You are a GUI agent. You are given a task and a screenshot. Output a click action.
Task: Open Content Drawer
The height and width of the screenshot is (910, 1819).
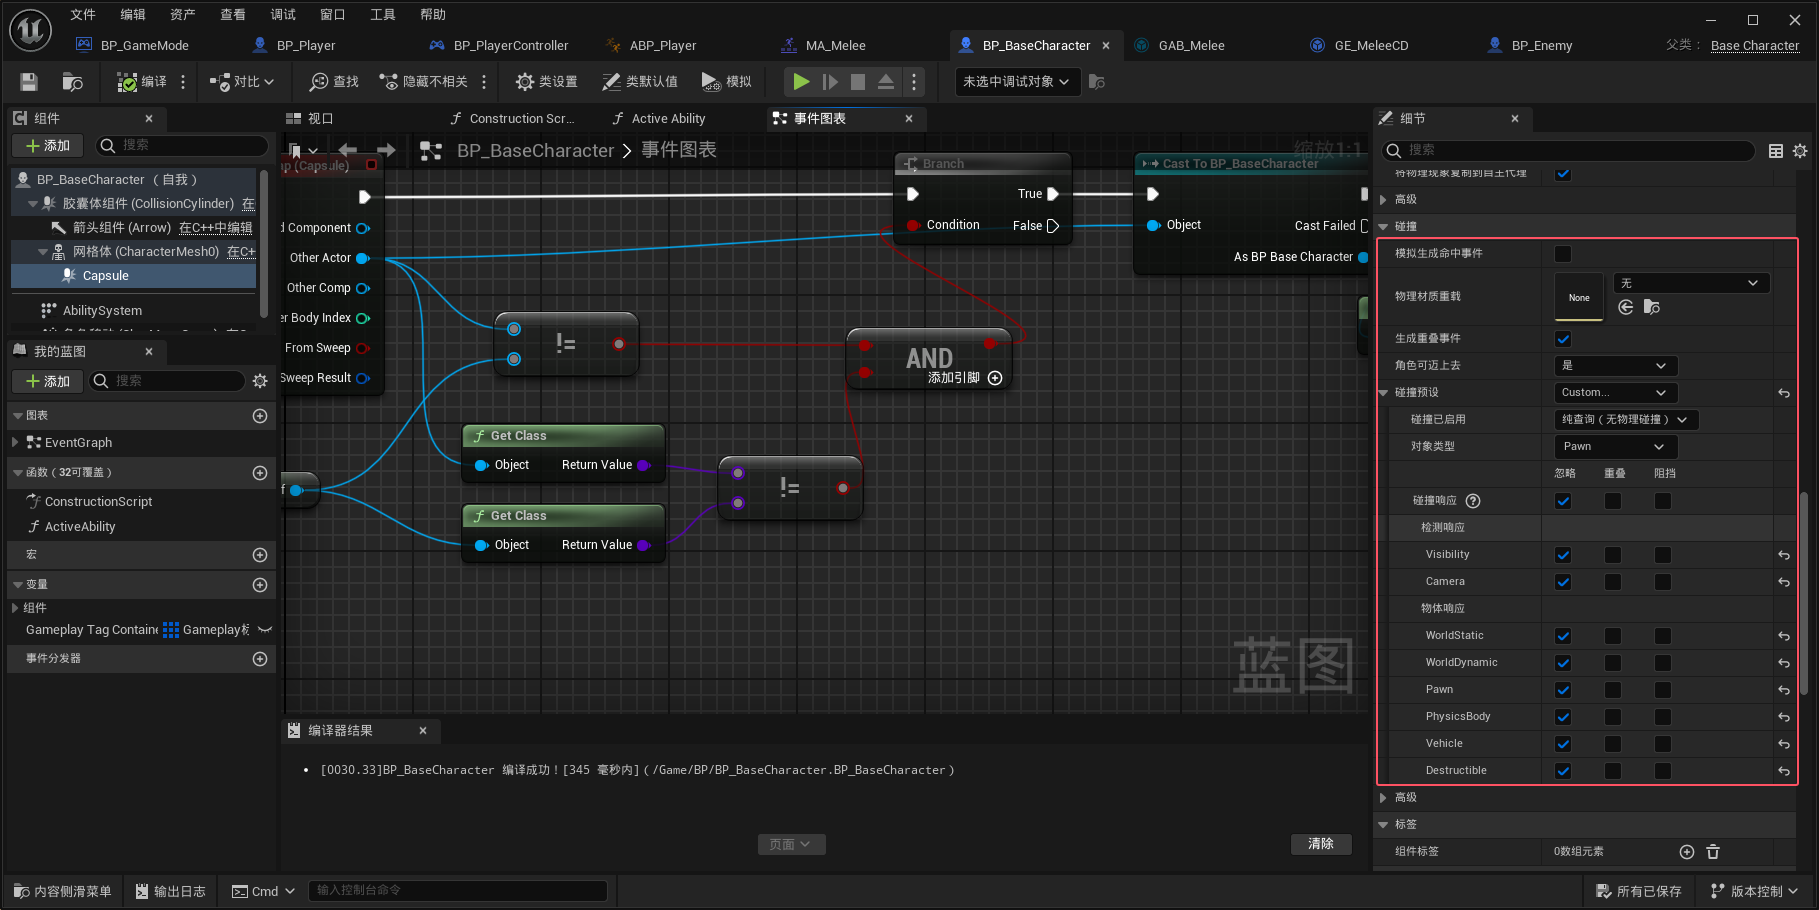tap(63, 891)
